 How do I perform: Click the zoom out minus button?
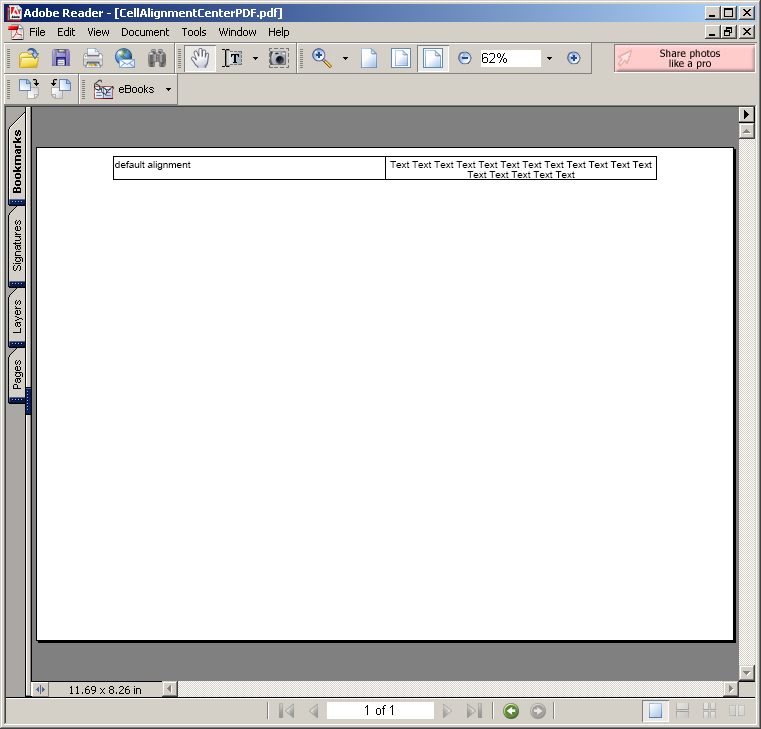(464, 58)
